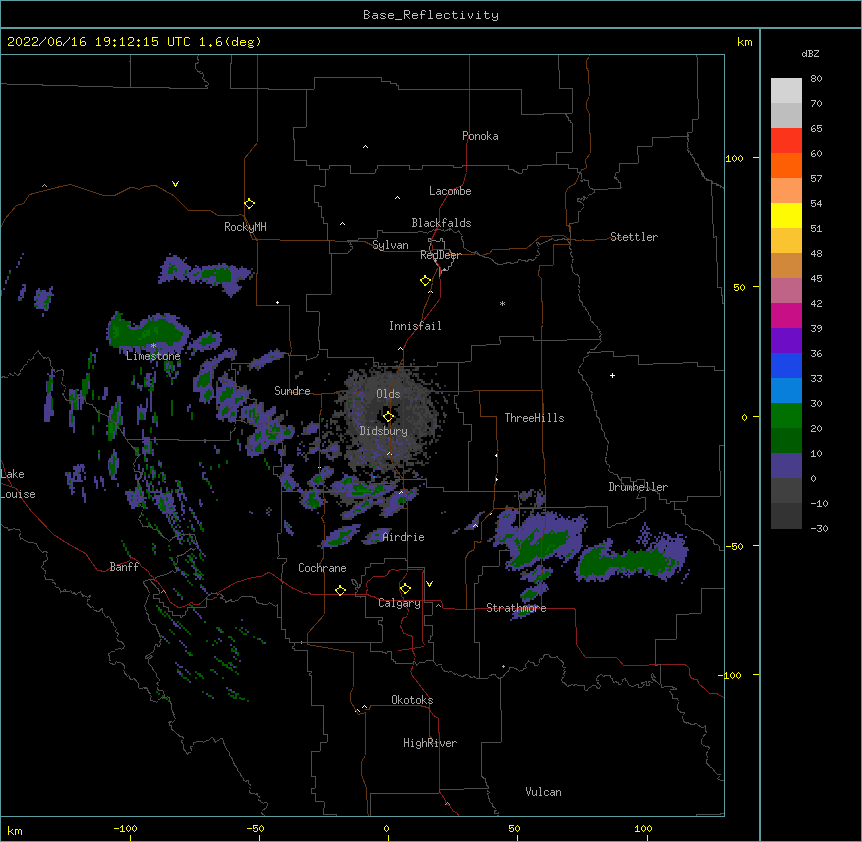Click the yellow diamond marker above RockyMH
The image size is (862, 842).
(x=249, y=203)
